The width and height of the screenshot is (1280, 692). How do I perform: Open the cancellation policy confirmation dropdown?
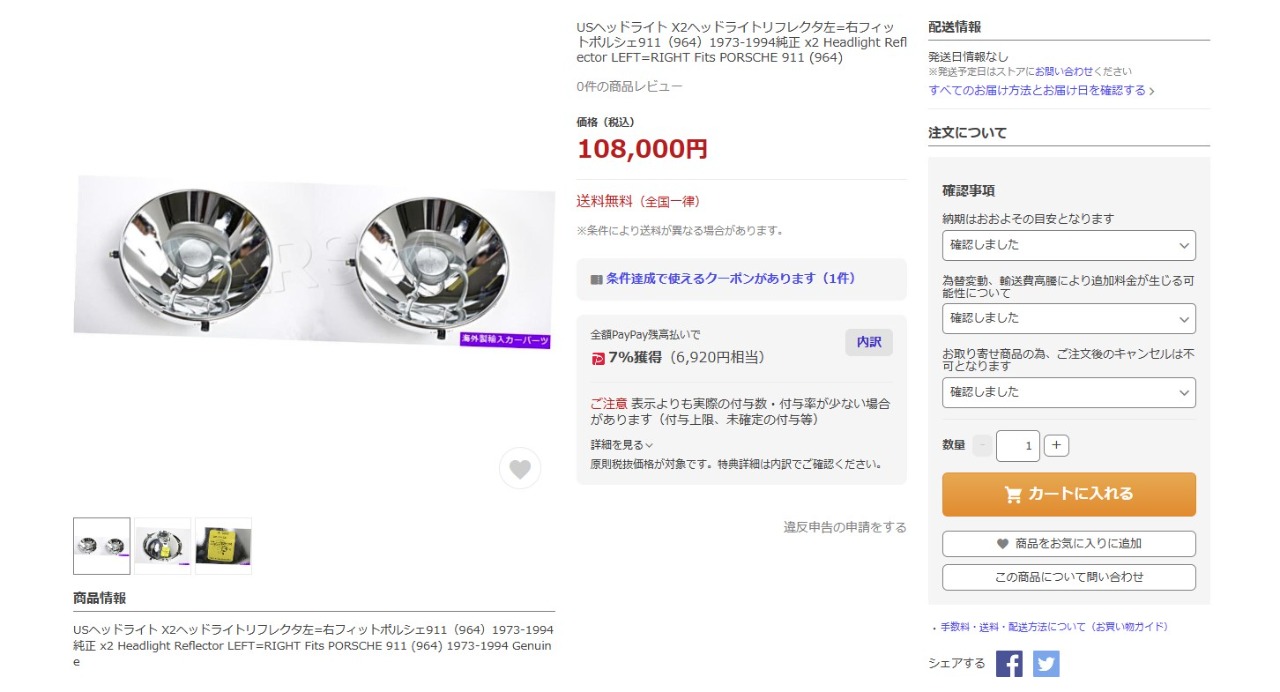(1069, 392)
